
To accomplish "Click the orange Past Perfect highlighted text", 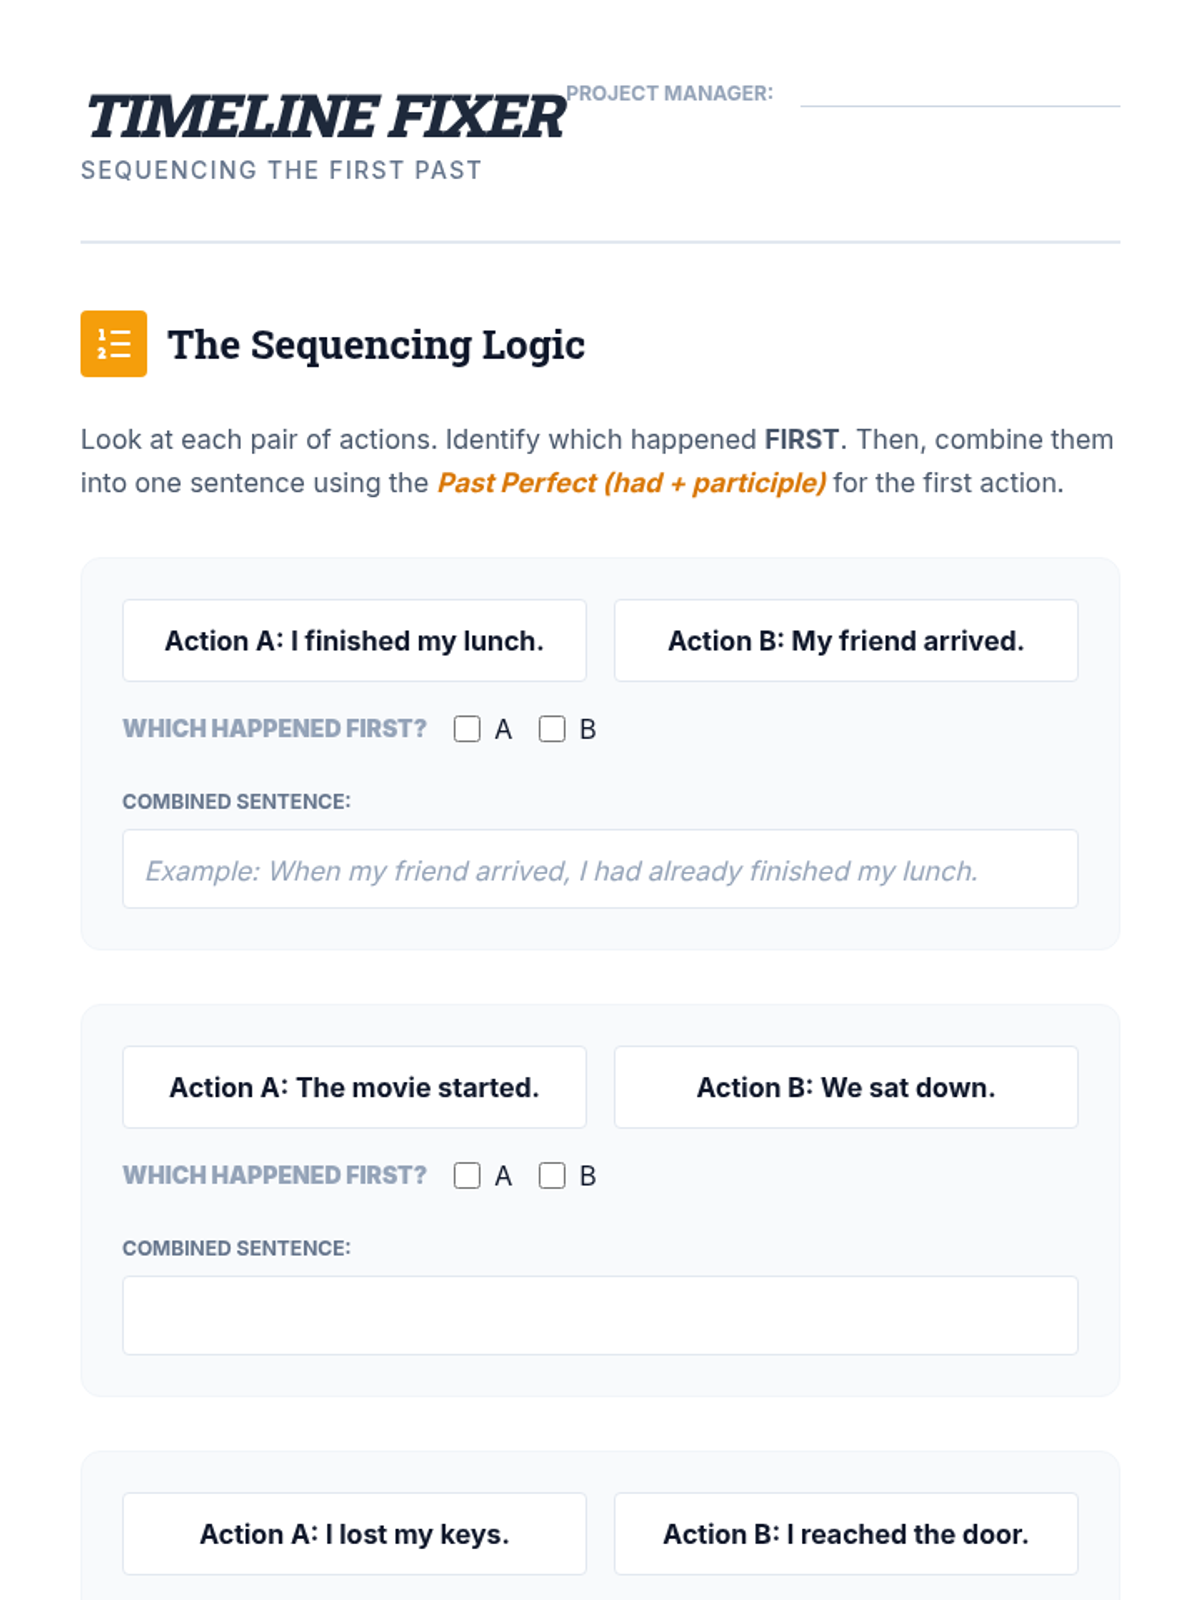I will (632, 483).
